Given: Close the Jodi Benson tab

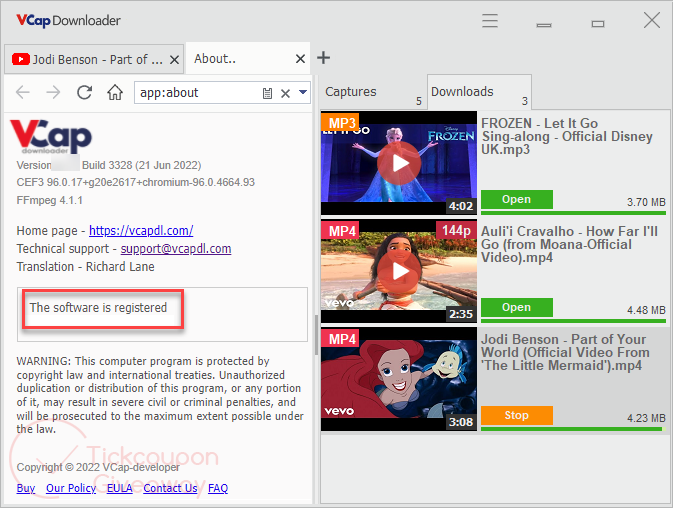Looking at the screenshot, I should (174, 60).
